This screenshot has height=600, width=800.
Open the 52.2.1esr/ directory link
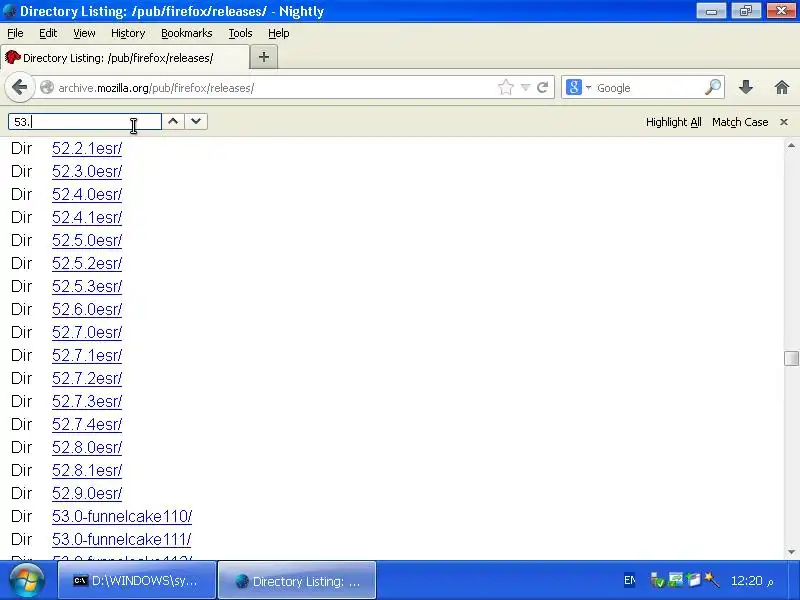(87, 148)
